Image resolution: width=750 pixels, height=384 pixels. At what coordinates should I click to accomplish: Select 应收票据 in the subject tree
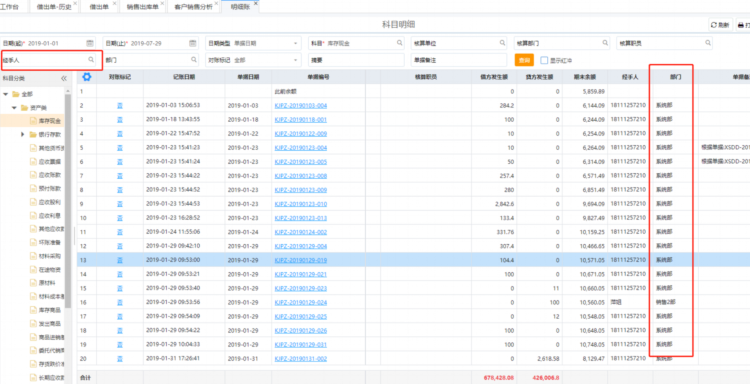click(x=50, y=162)
